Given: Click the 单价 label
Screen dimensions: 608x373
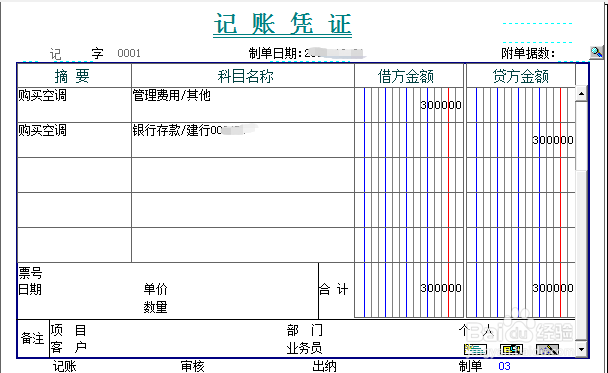Looking at the screenshot, I should coord(155,289).
